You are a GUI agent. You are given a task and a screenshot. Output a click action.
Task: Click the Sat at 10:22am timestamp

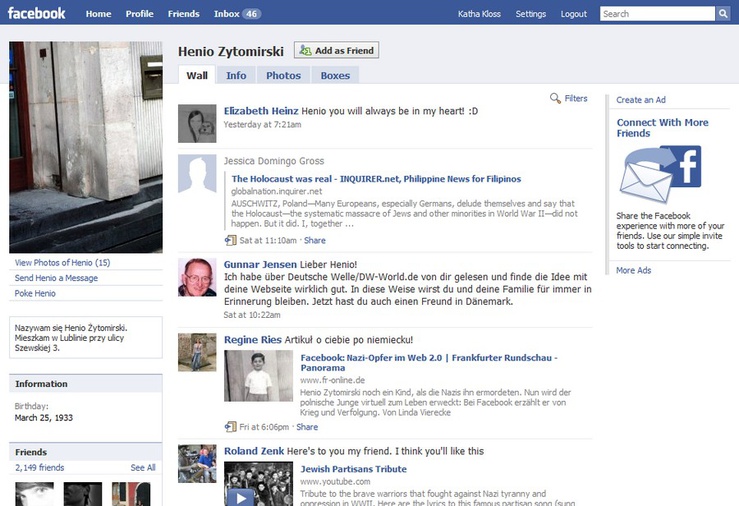[252, 315]
